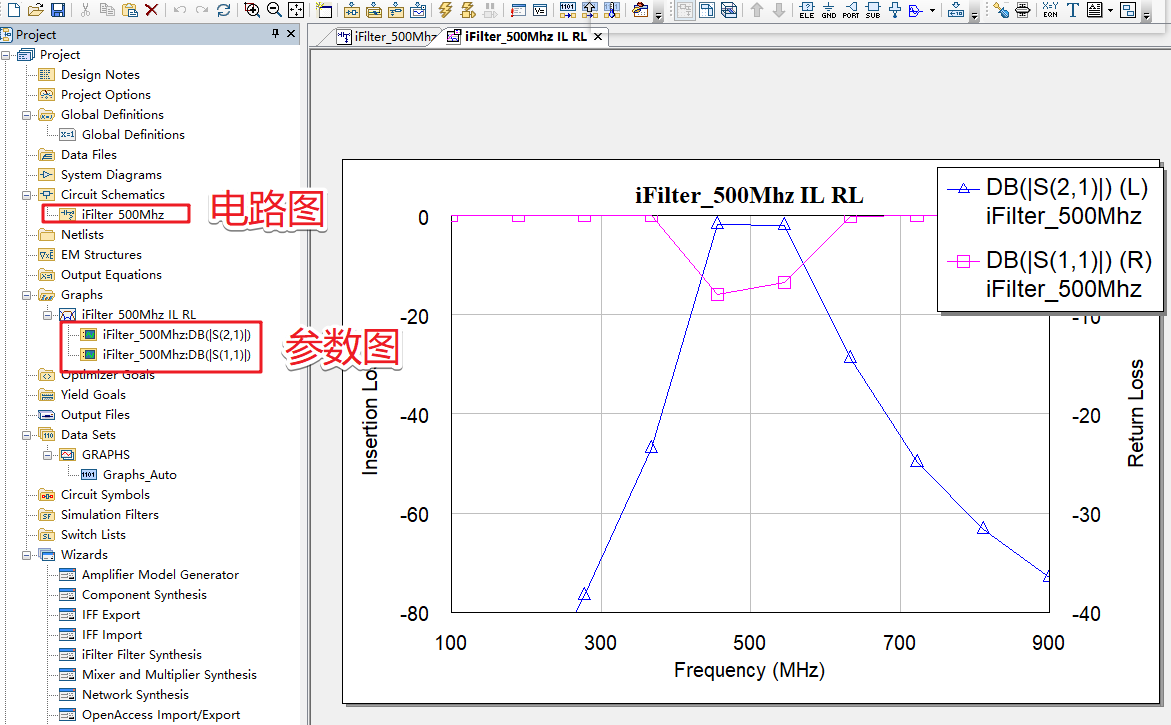Close the iFilter_500Mhz IL RL tab
This screenshot has width=1171, height=725.
[x=598, y=37]
